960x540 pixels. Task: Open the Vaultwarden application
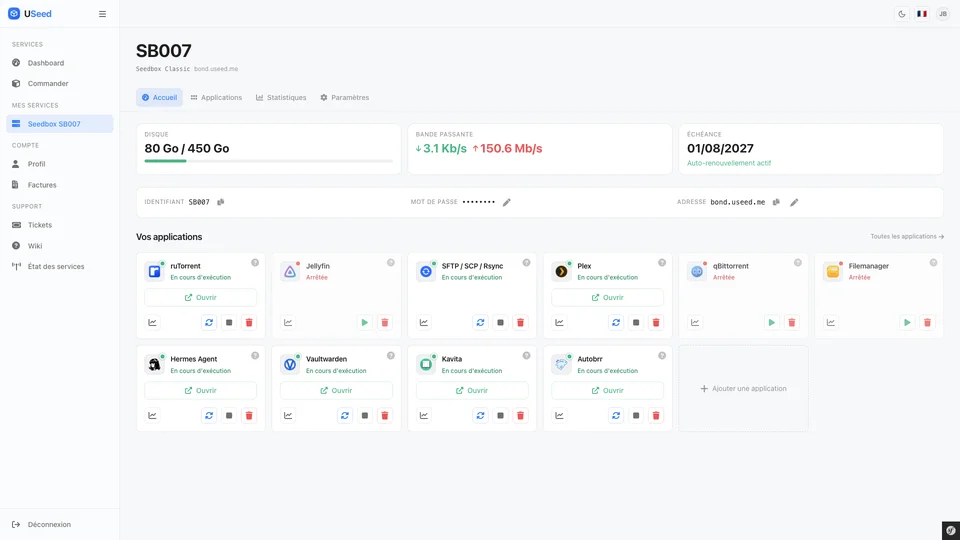coord(336,391)
